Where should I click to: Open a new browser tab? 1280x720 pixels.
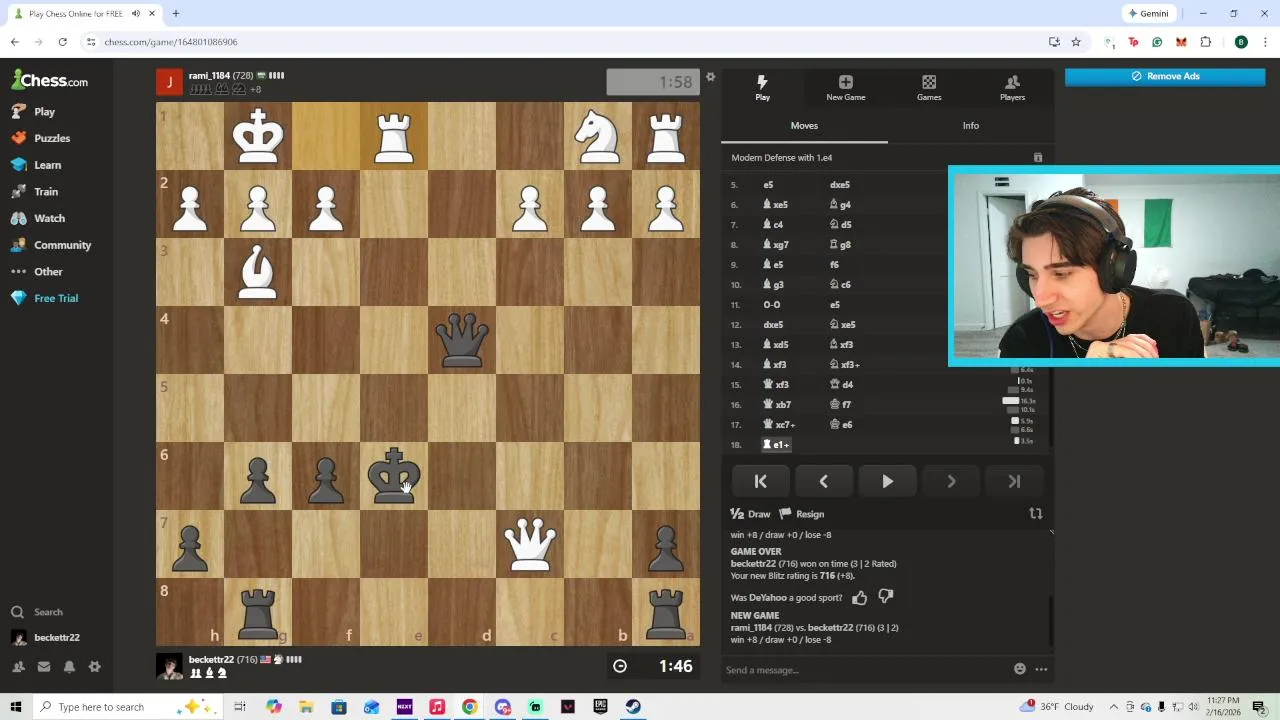click(175, 14)
